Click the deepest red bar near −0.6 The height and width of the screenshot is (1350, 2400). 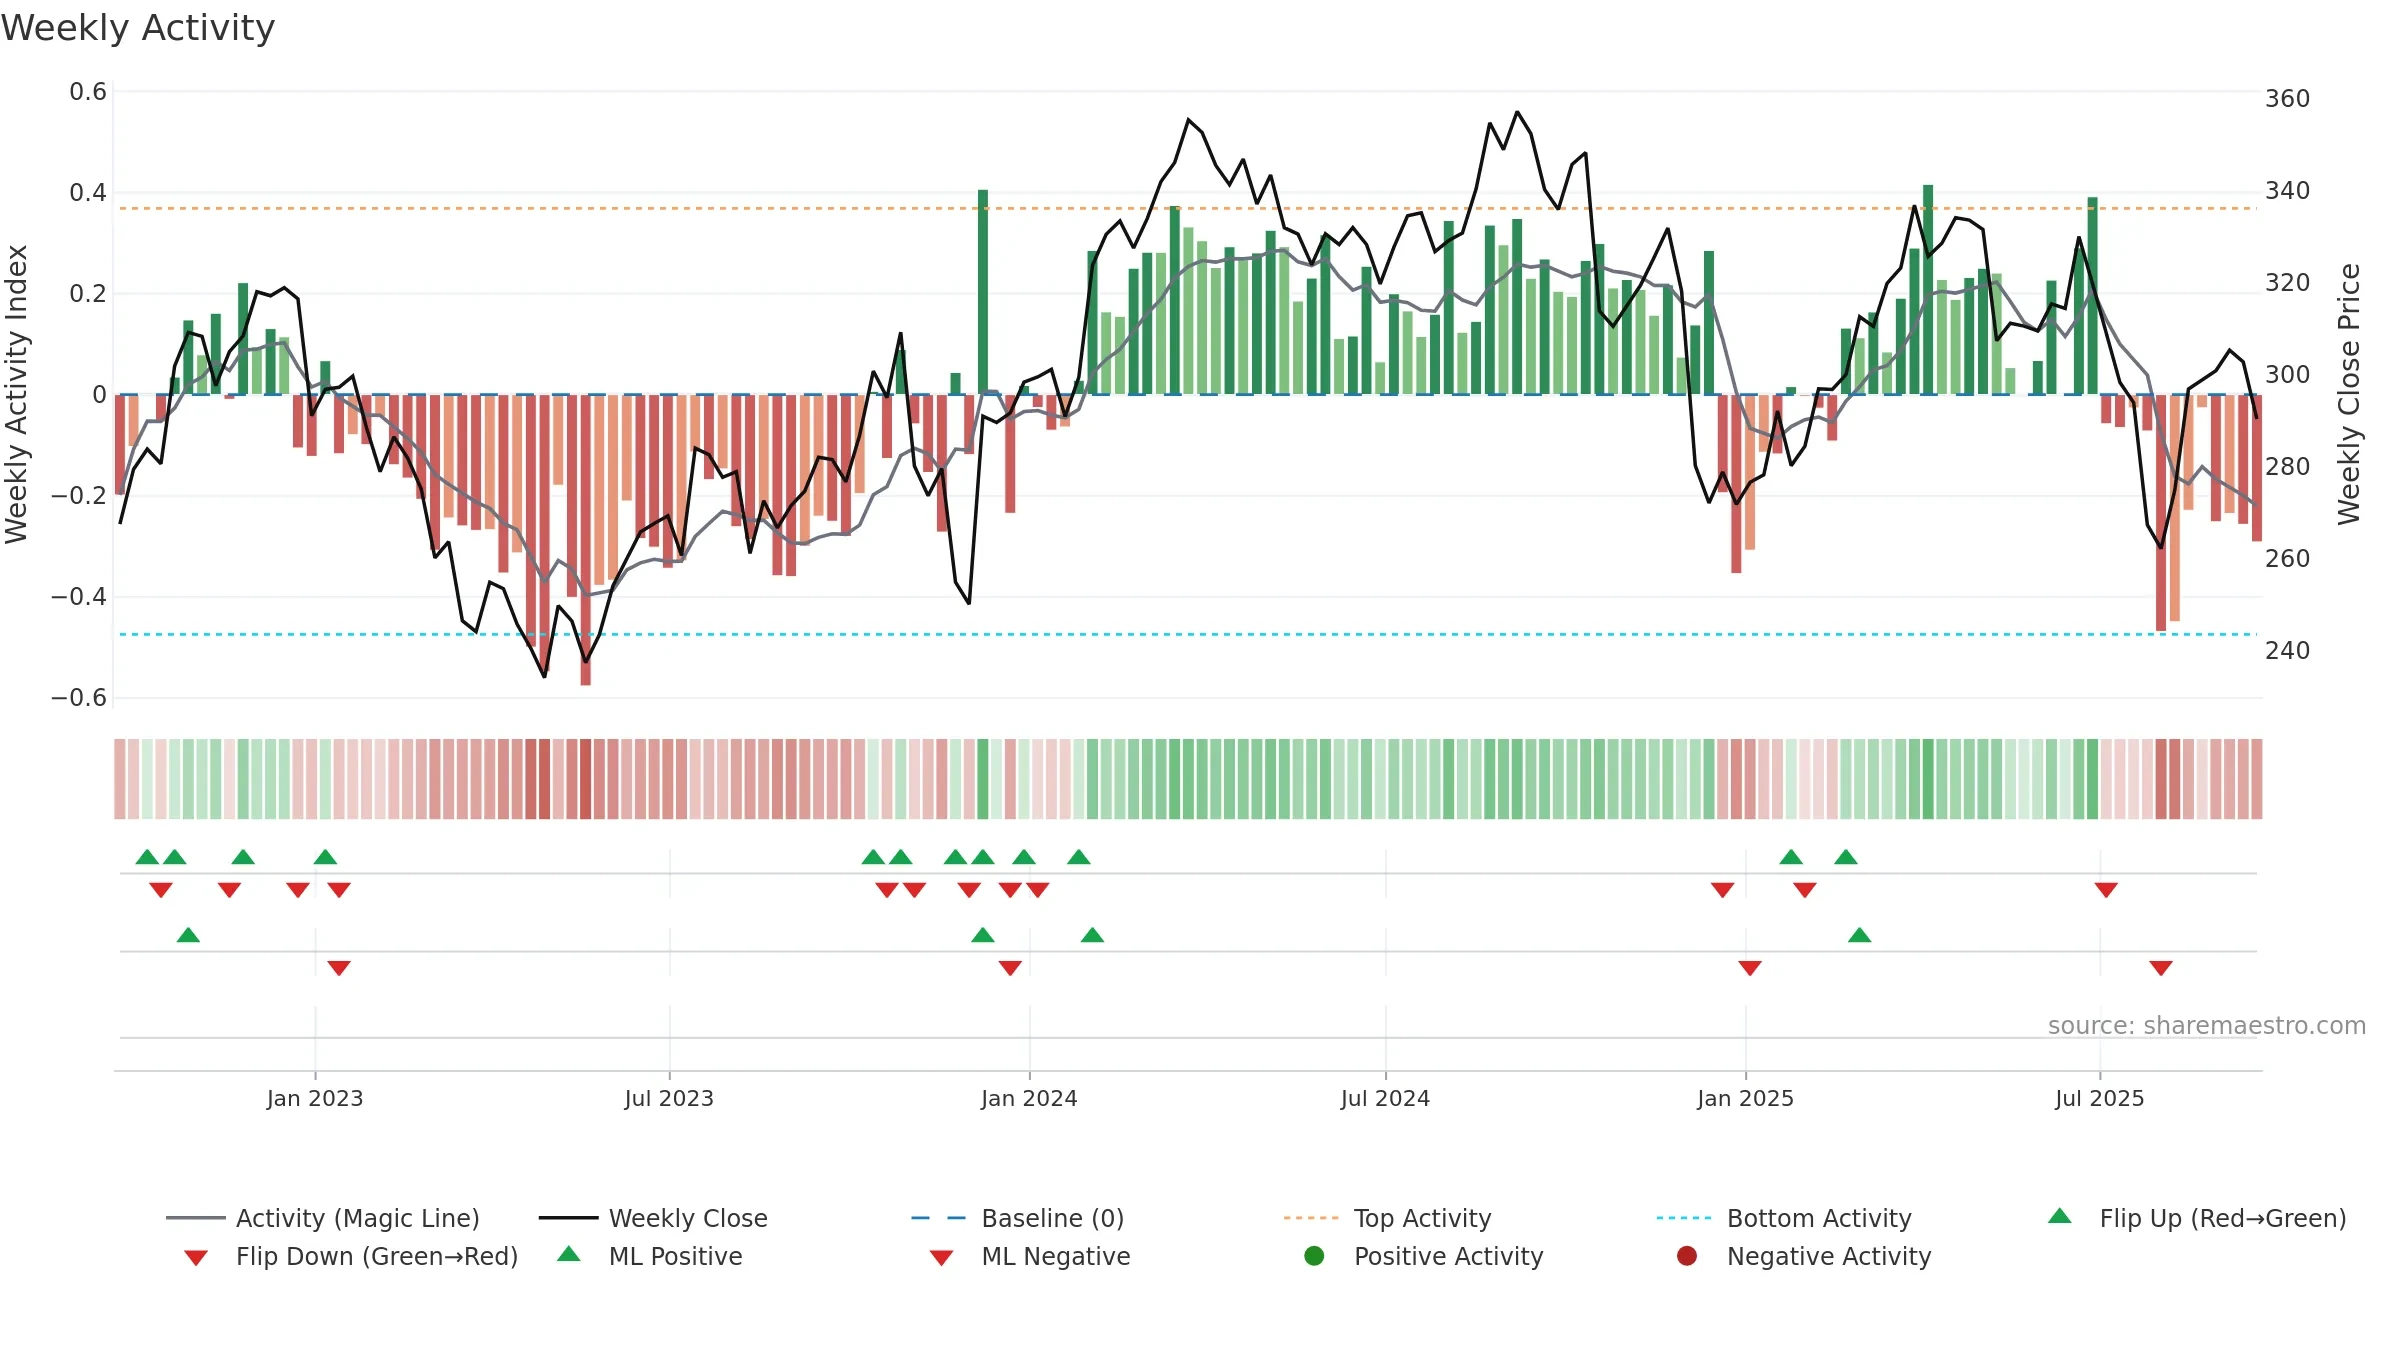click(585, 540)
